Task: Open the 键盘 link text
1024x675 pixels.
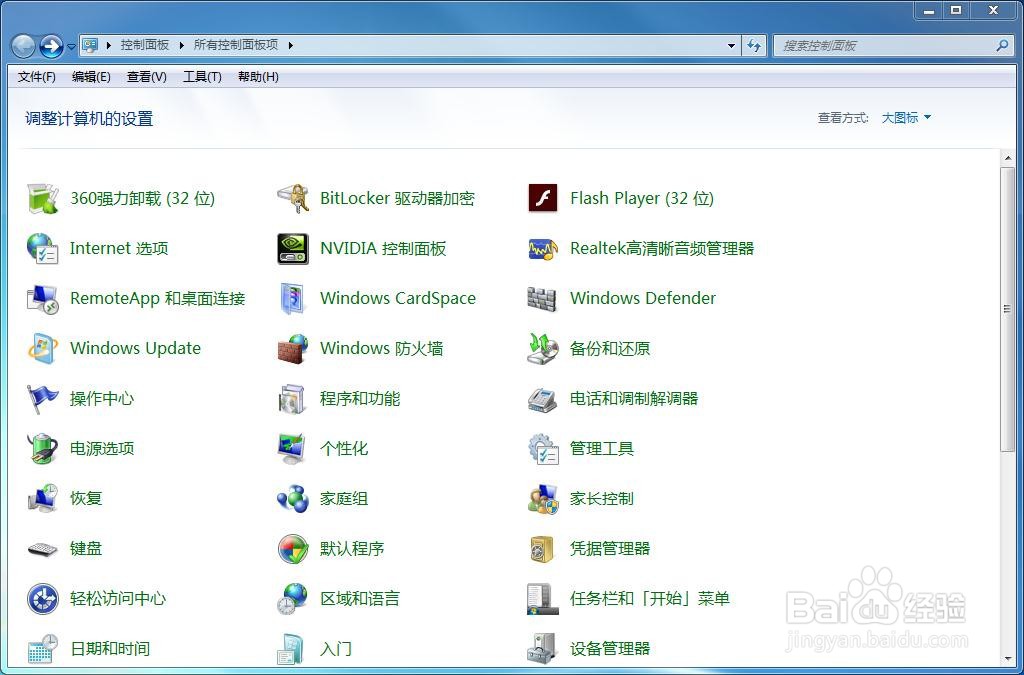Action: pos(86,549)
